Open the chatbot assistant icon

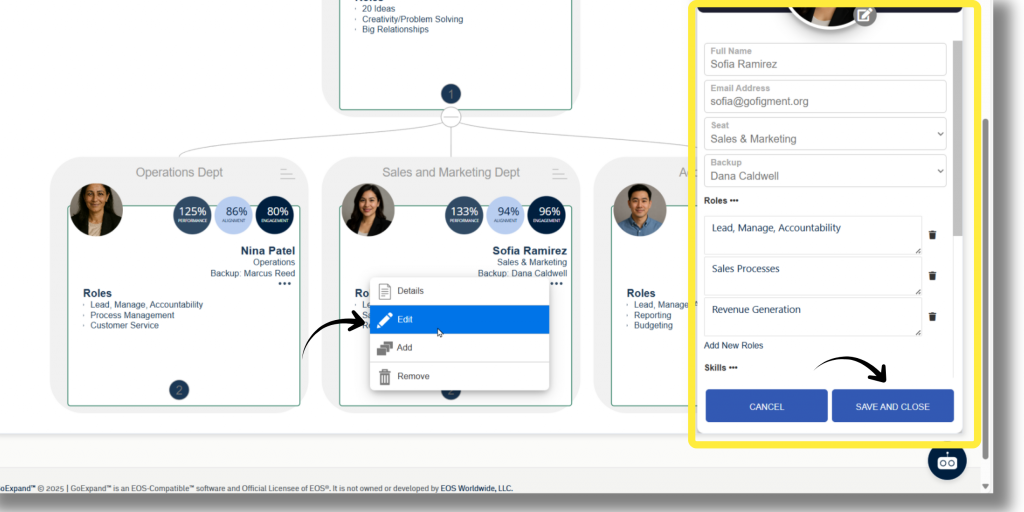pyautogui.click(x=947, y=461)
